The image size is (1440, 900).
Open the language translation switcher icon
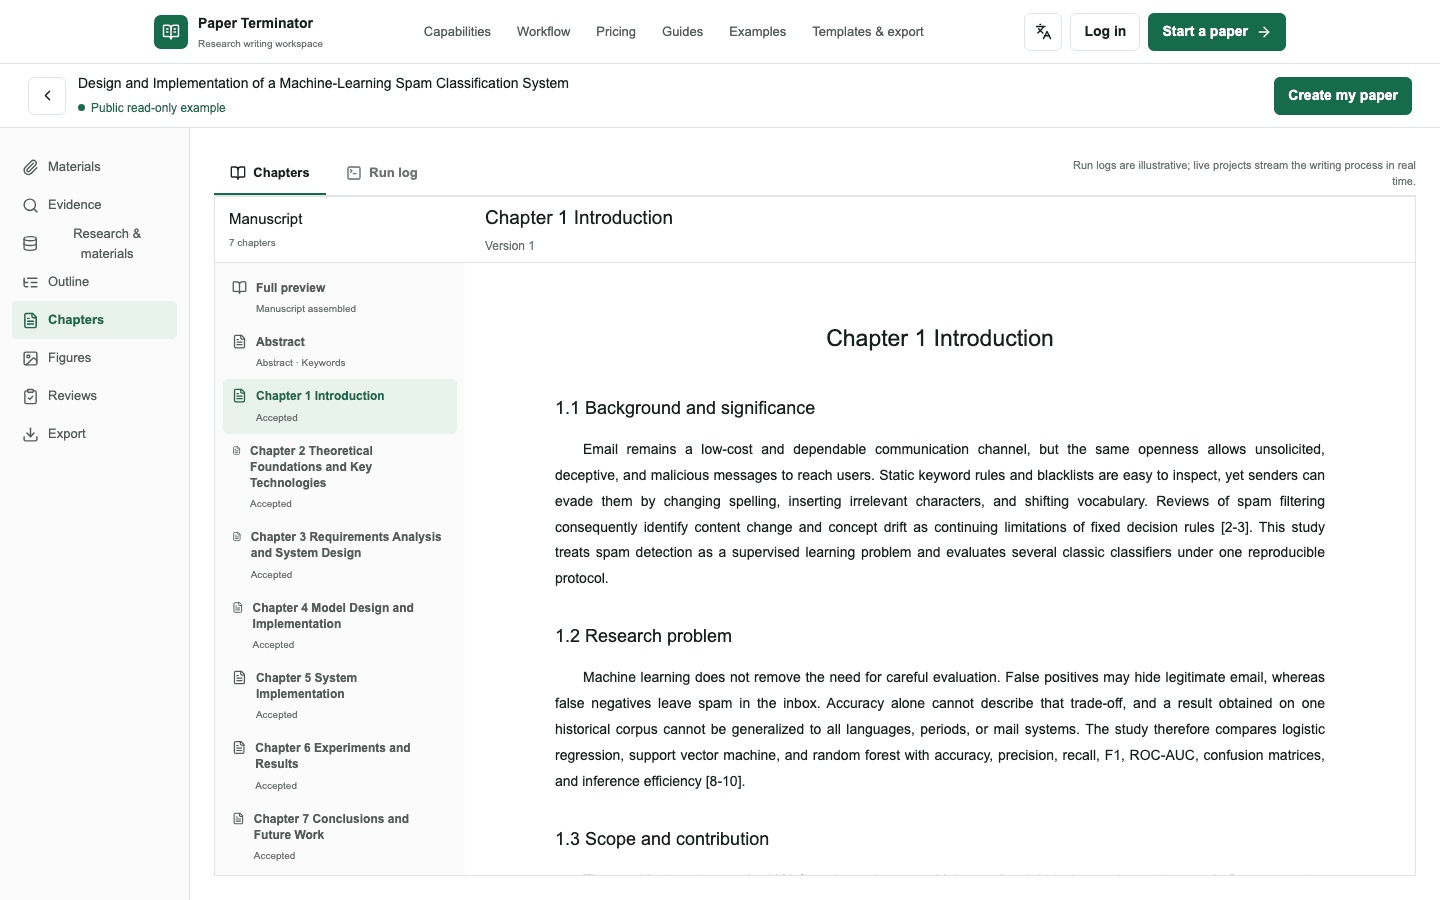click(x=1043, y=32)
